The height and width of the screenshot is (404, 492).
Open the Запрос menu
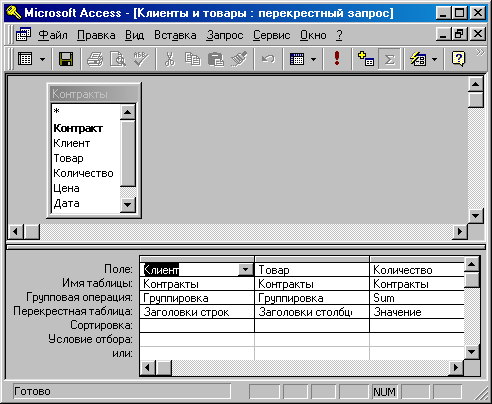click(x=225, y=35)
